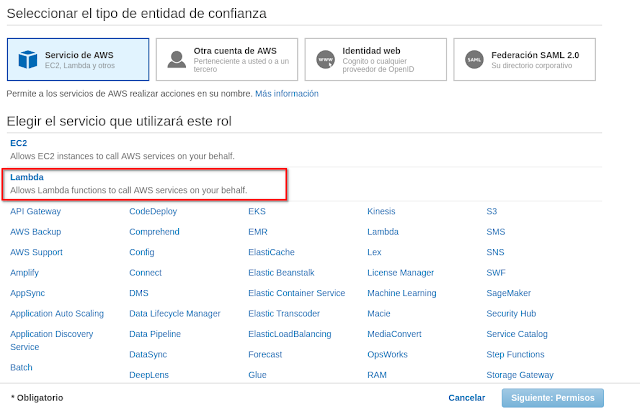Click the Security Hub service link
This screenshot has height=412, width=640.
coord(511,314)
